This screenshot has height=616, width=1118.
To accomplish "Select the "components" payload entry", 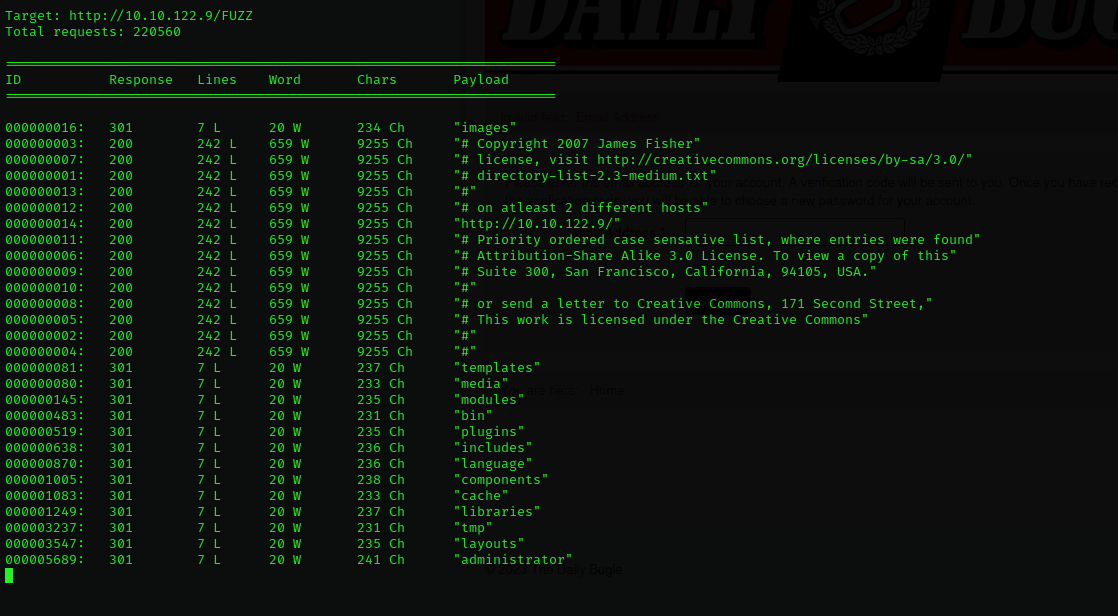I will 501,480.
